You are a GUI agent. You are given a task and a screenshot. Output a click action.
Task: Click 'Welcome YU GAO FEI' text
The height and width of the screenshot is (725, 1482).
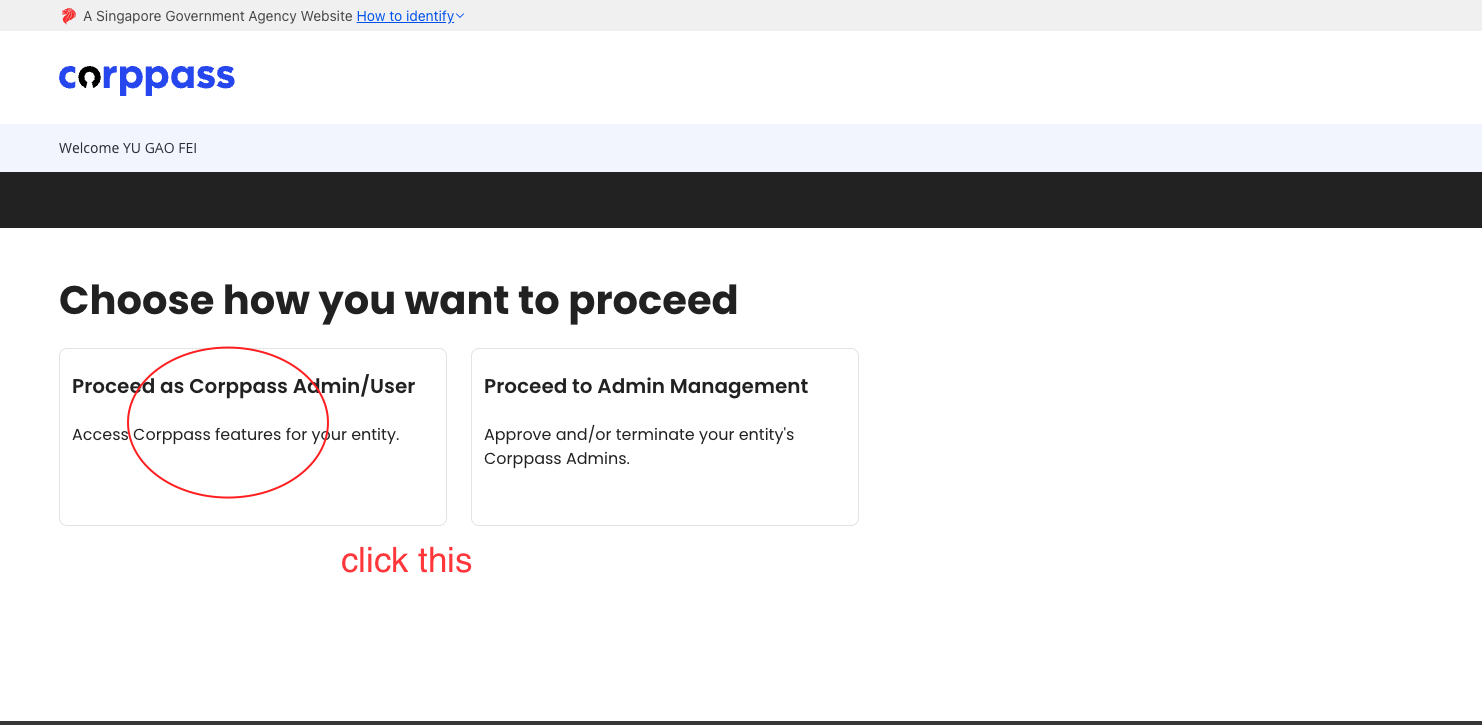click(x=128, y=148)
